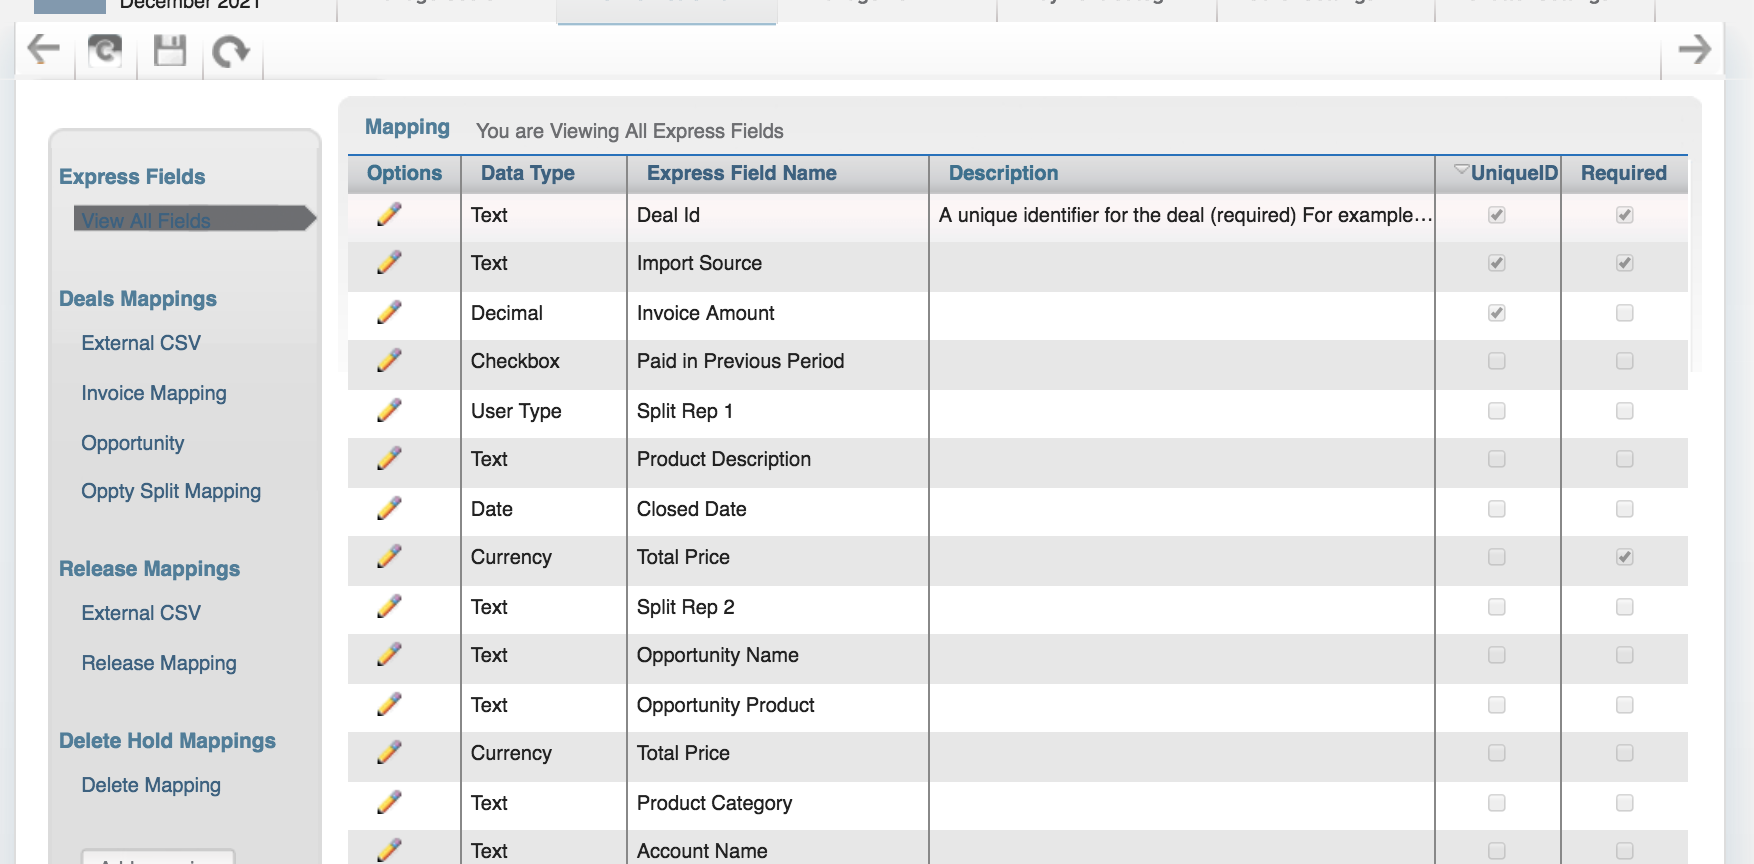Click the 'Deal Id' field name cell
The image size is (1754, 864).
pos(668,215)
